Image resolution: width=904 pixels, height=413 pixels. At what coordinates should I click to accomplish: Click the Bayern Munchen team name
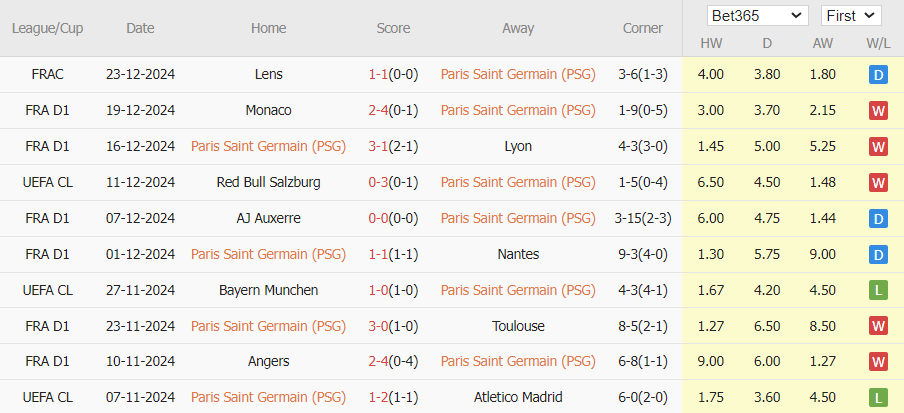point(268,291)
